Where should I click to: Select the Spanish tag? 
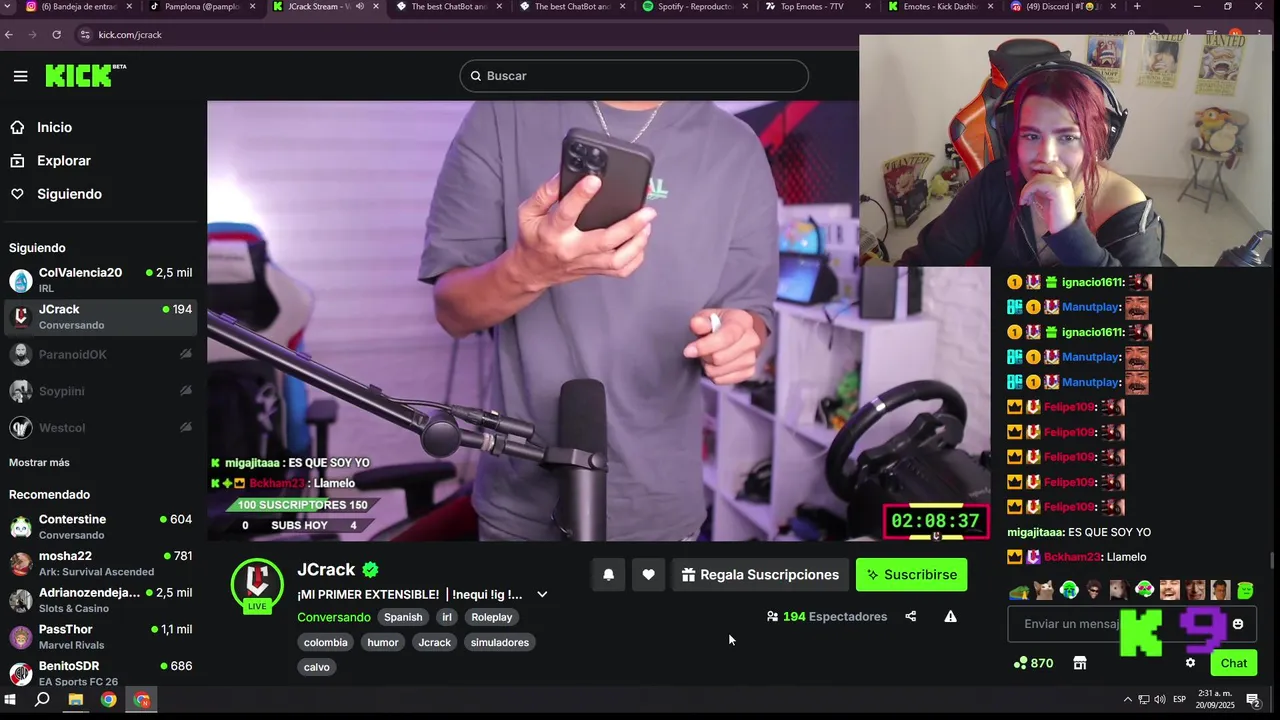coord(403,617)
